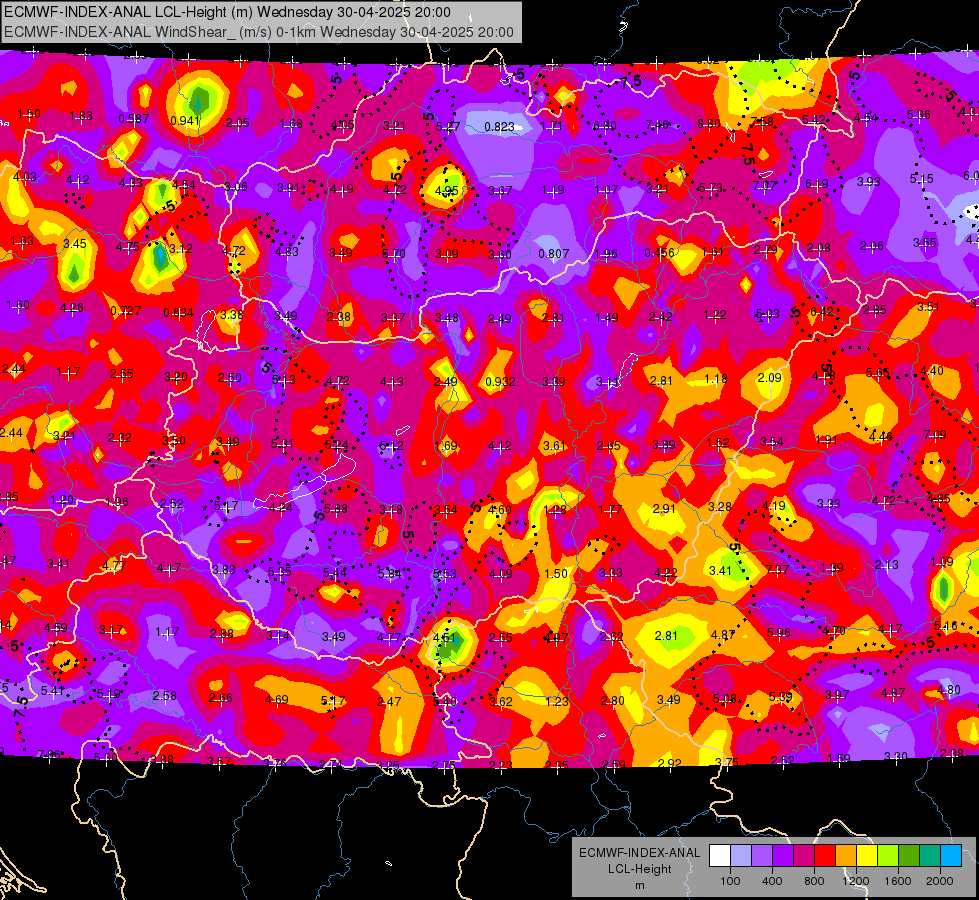Click the wind shear value '5.08'
Viewport: 979px width, 900px height.
click(x=725, y=698)
